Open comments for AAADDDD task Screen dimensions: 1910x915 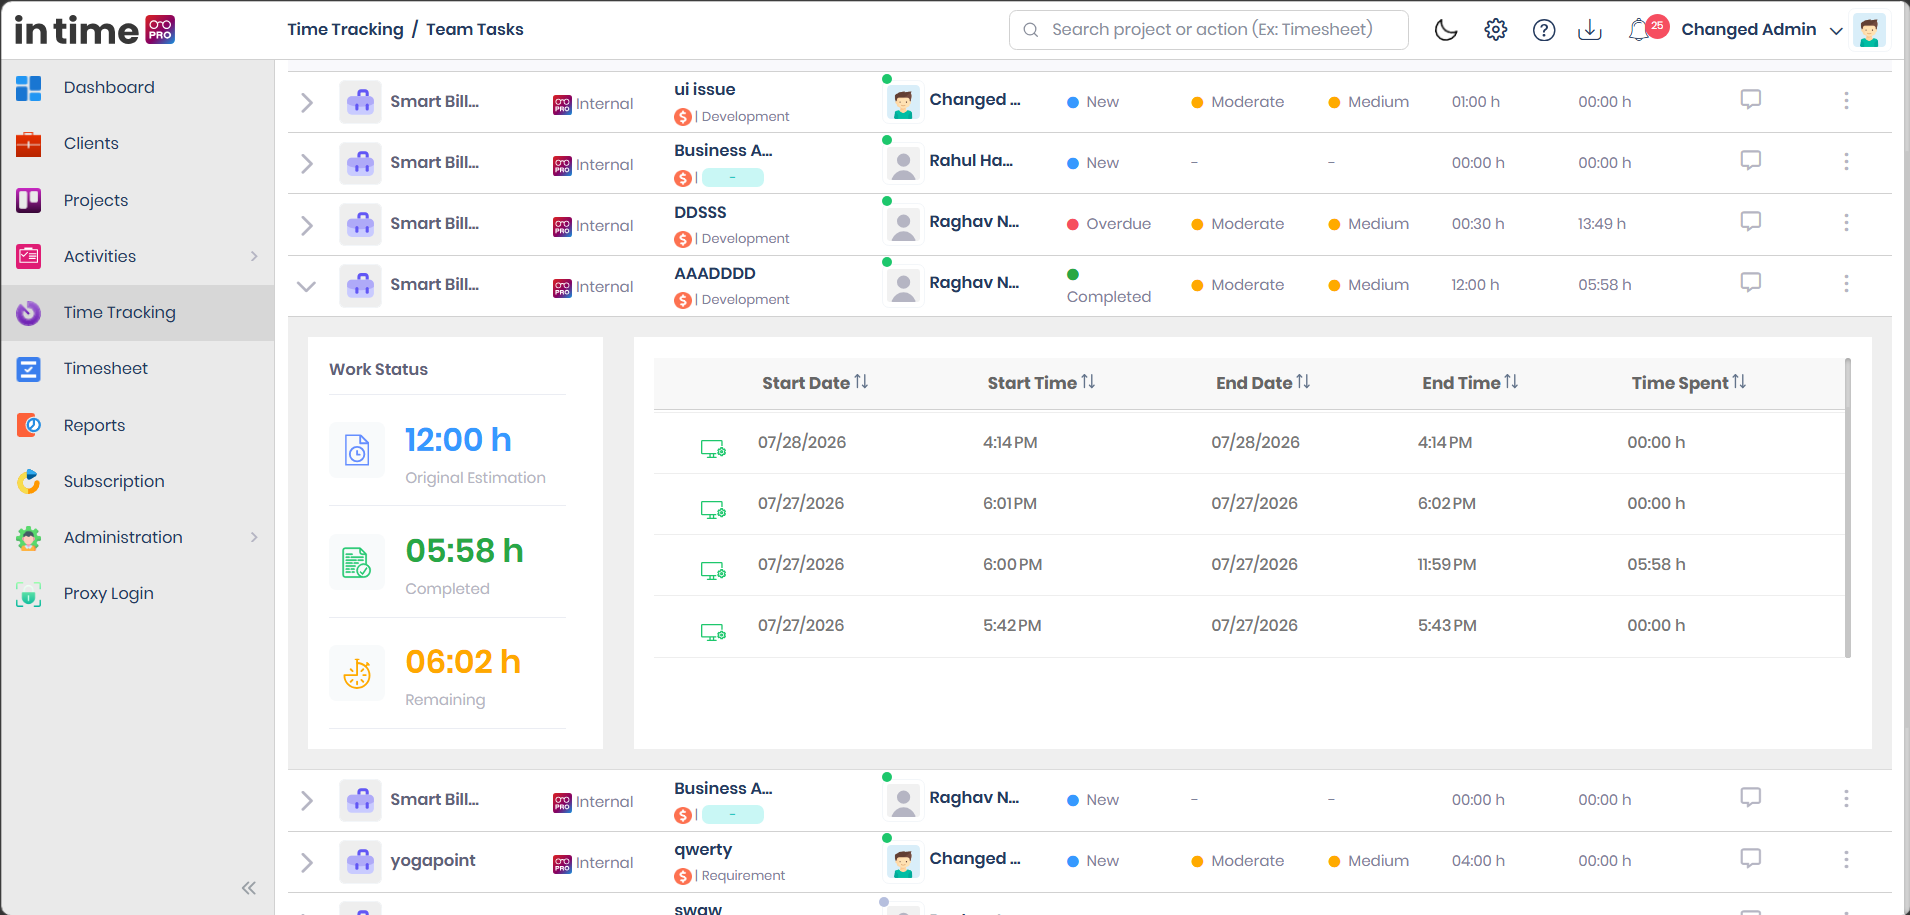point(1750,283)
